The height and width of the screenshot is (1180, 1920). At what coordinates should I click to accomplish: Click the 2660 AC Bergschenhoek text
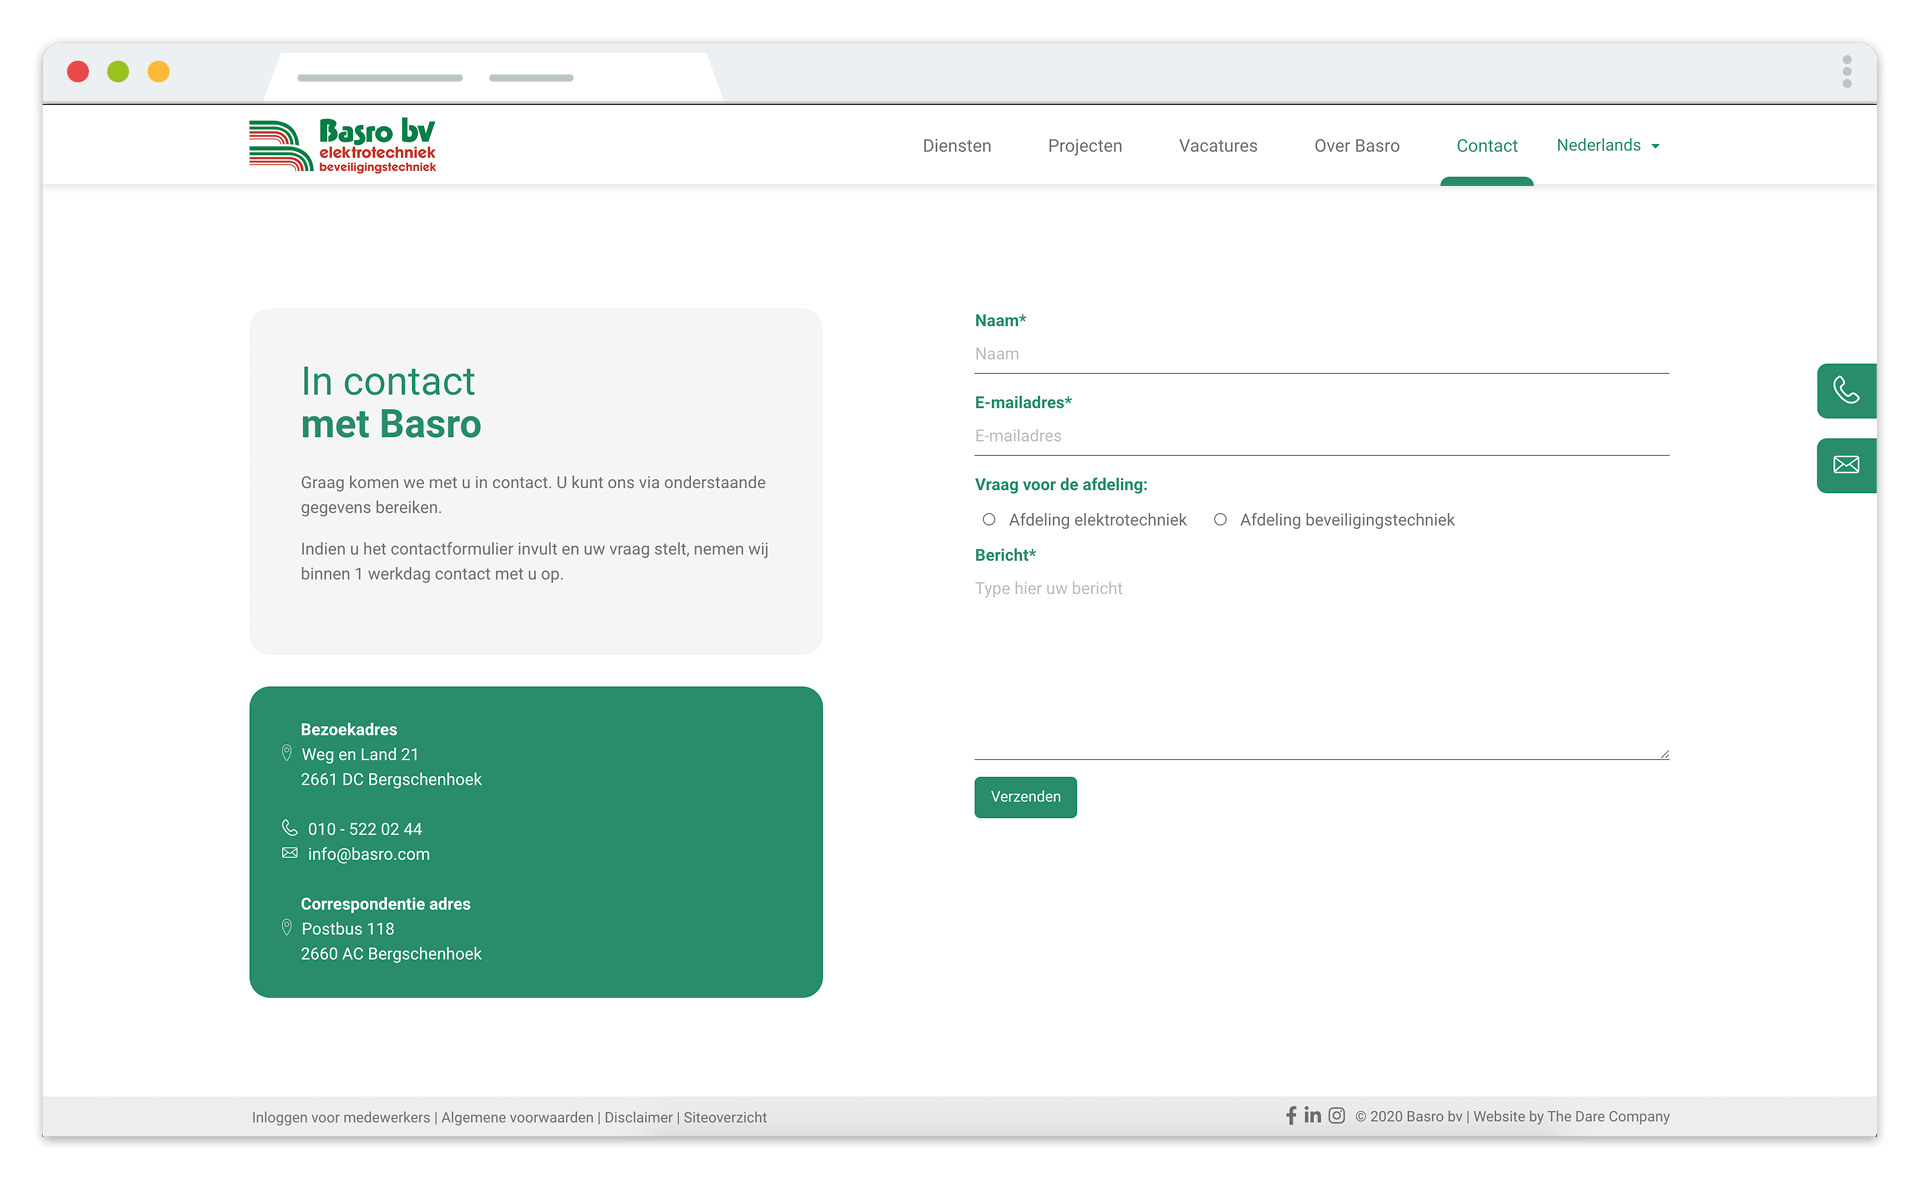point(391,954)
